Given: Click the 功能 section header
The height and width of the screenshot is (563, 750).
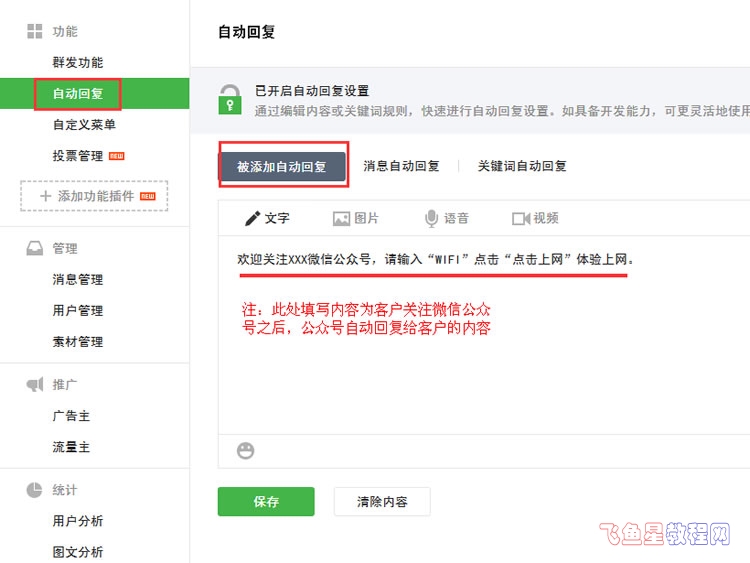Looking at the screenshot, I should 65,31.
